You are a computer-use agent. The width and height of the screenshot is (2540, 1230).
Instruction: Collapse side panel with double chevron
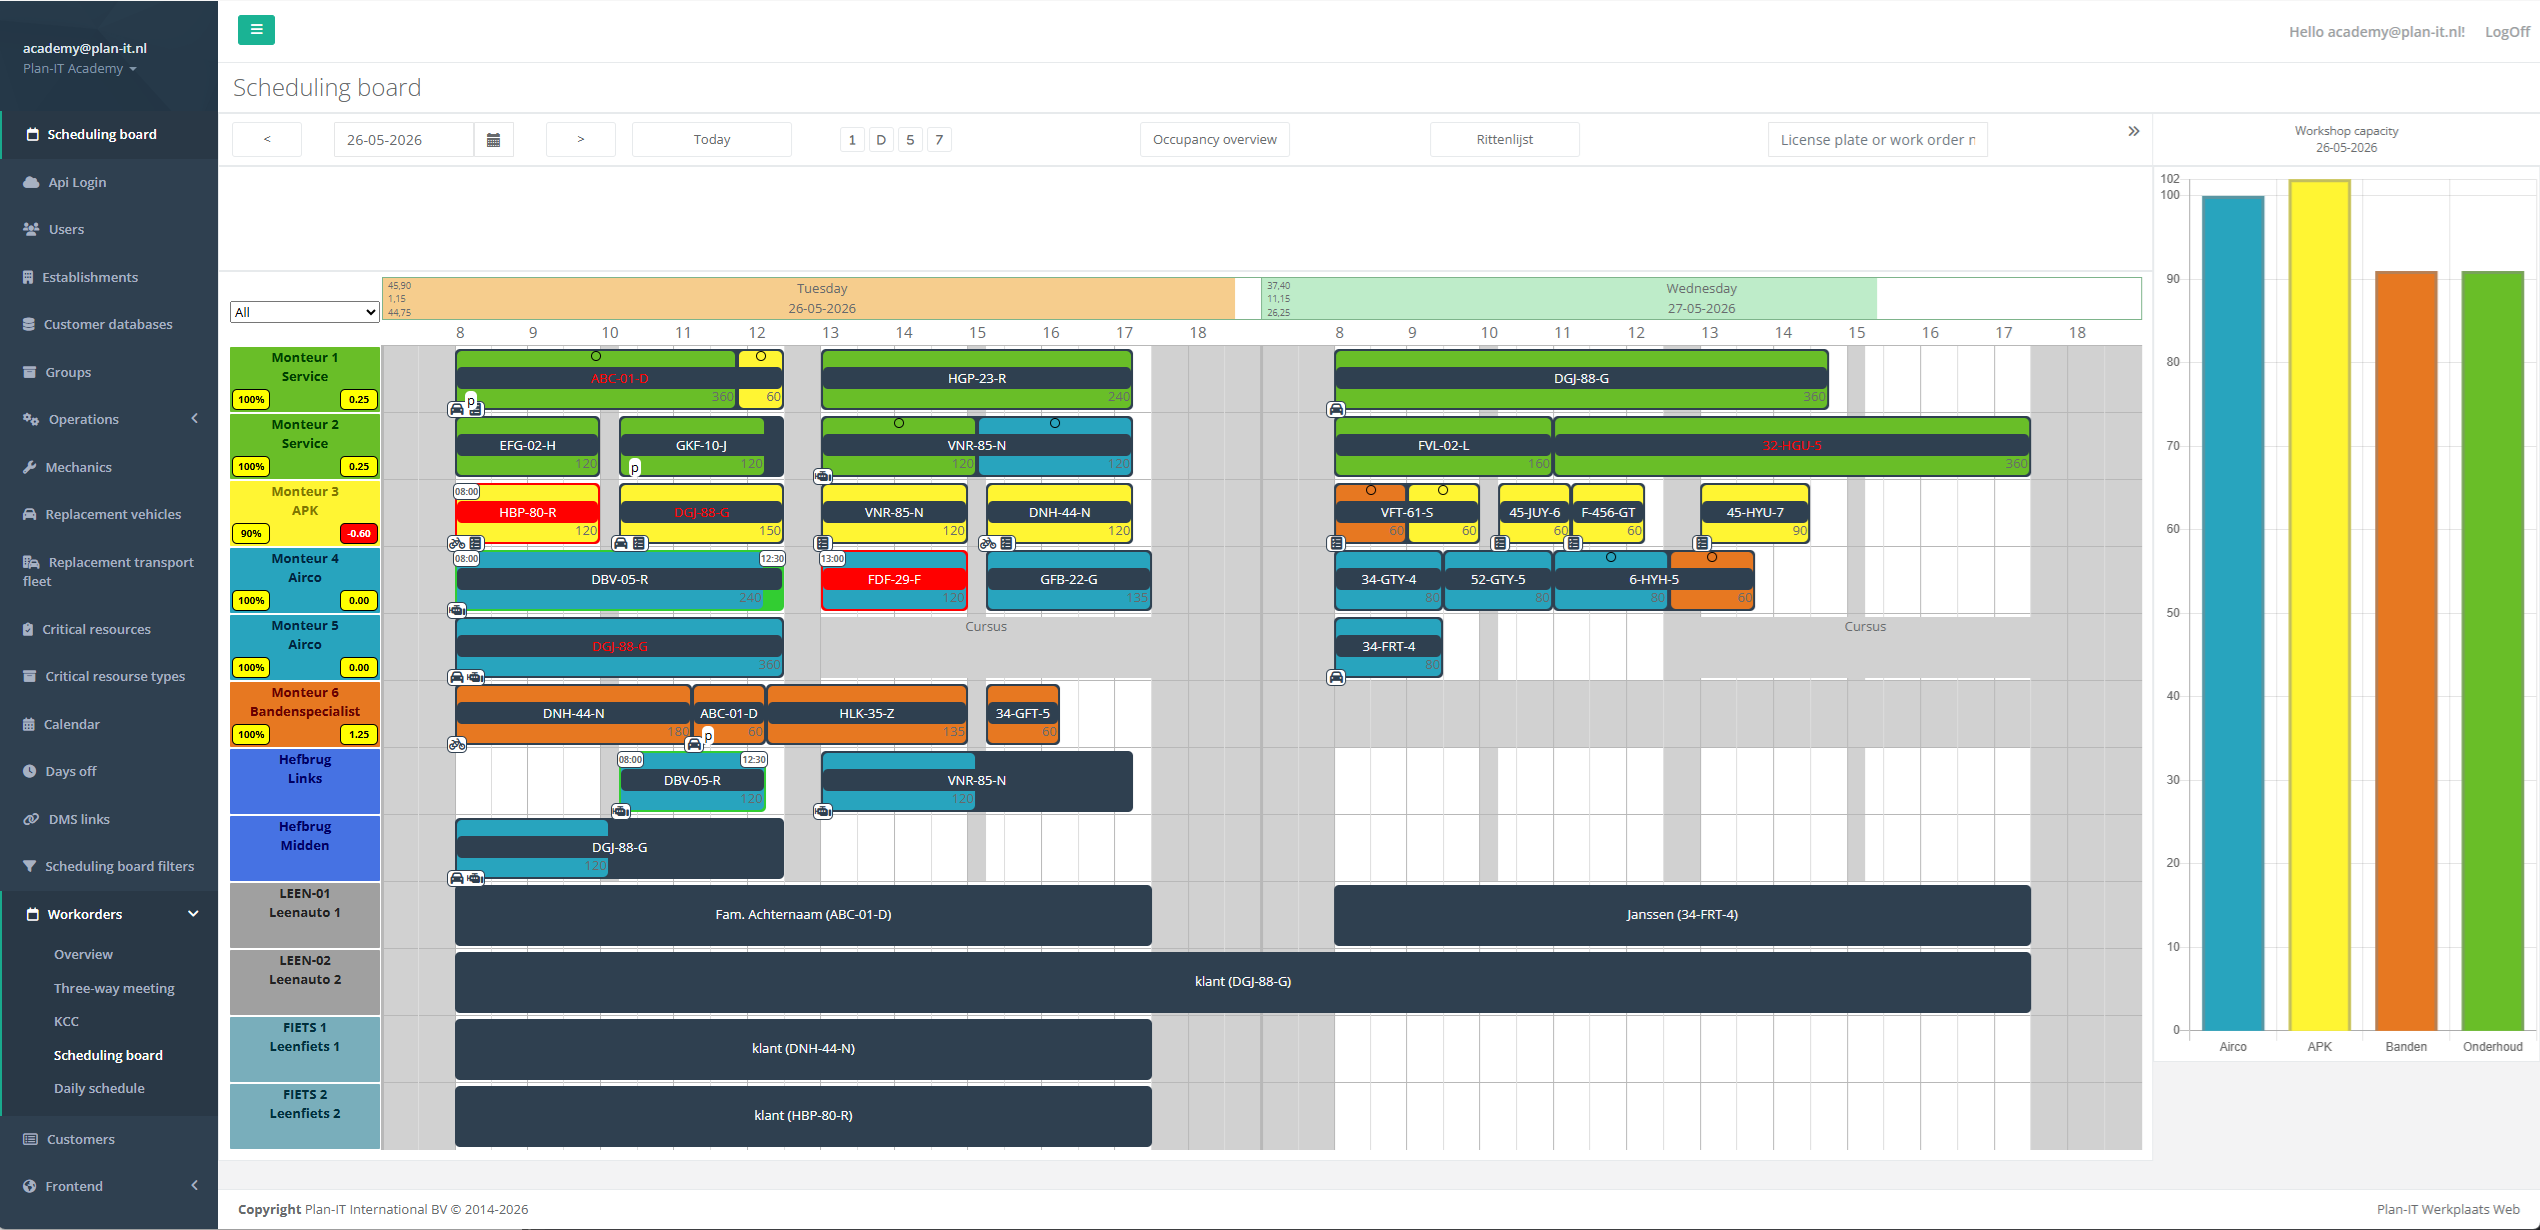pyautogui.click(x=2133, y=131)
